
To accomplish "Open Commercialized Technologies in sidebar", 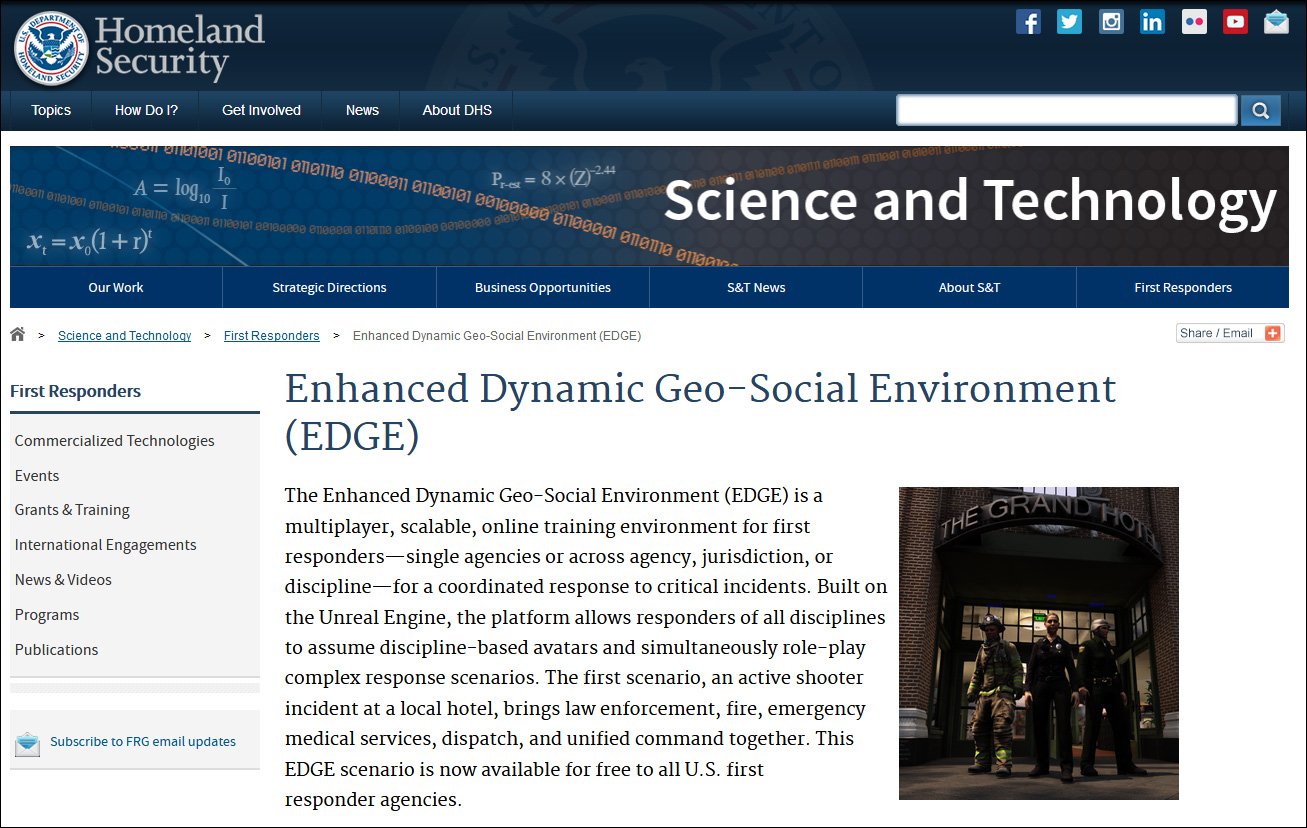I will [115, 441].
